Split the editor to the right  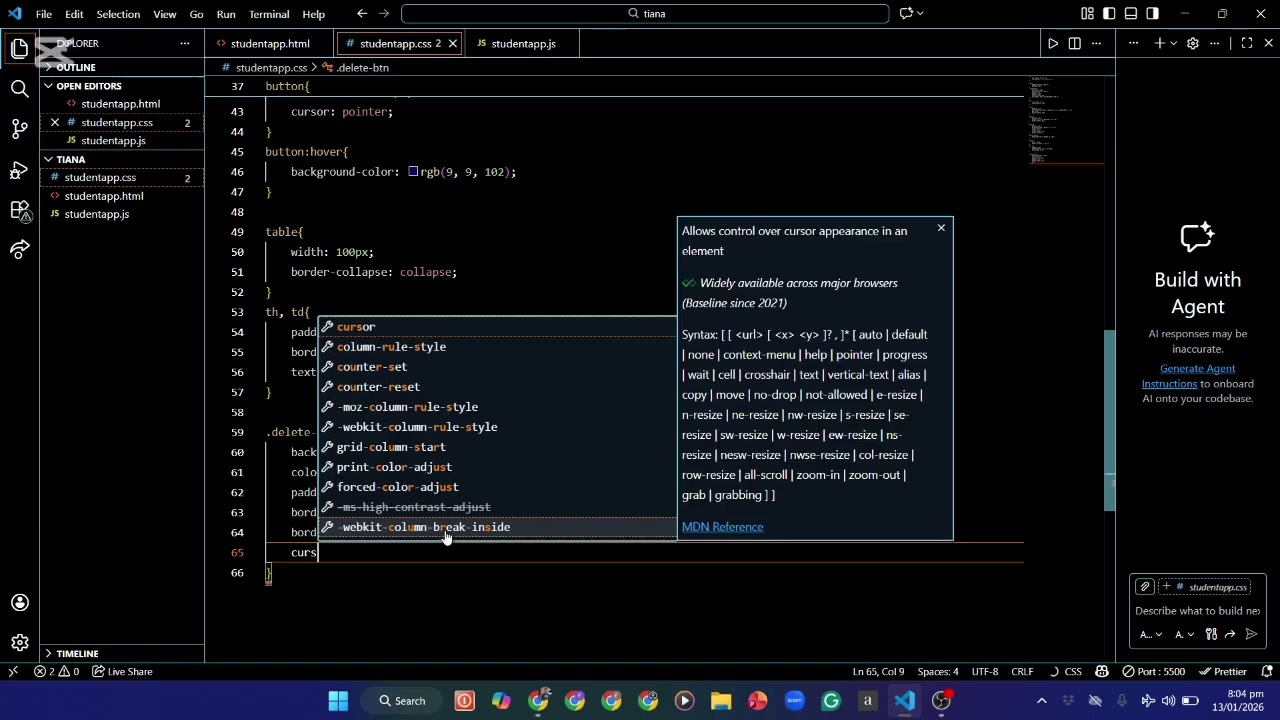coord(1075,43)
